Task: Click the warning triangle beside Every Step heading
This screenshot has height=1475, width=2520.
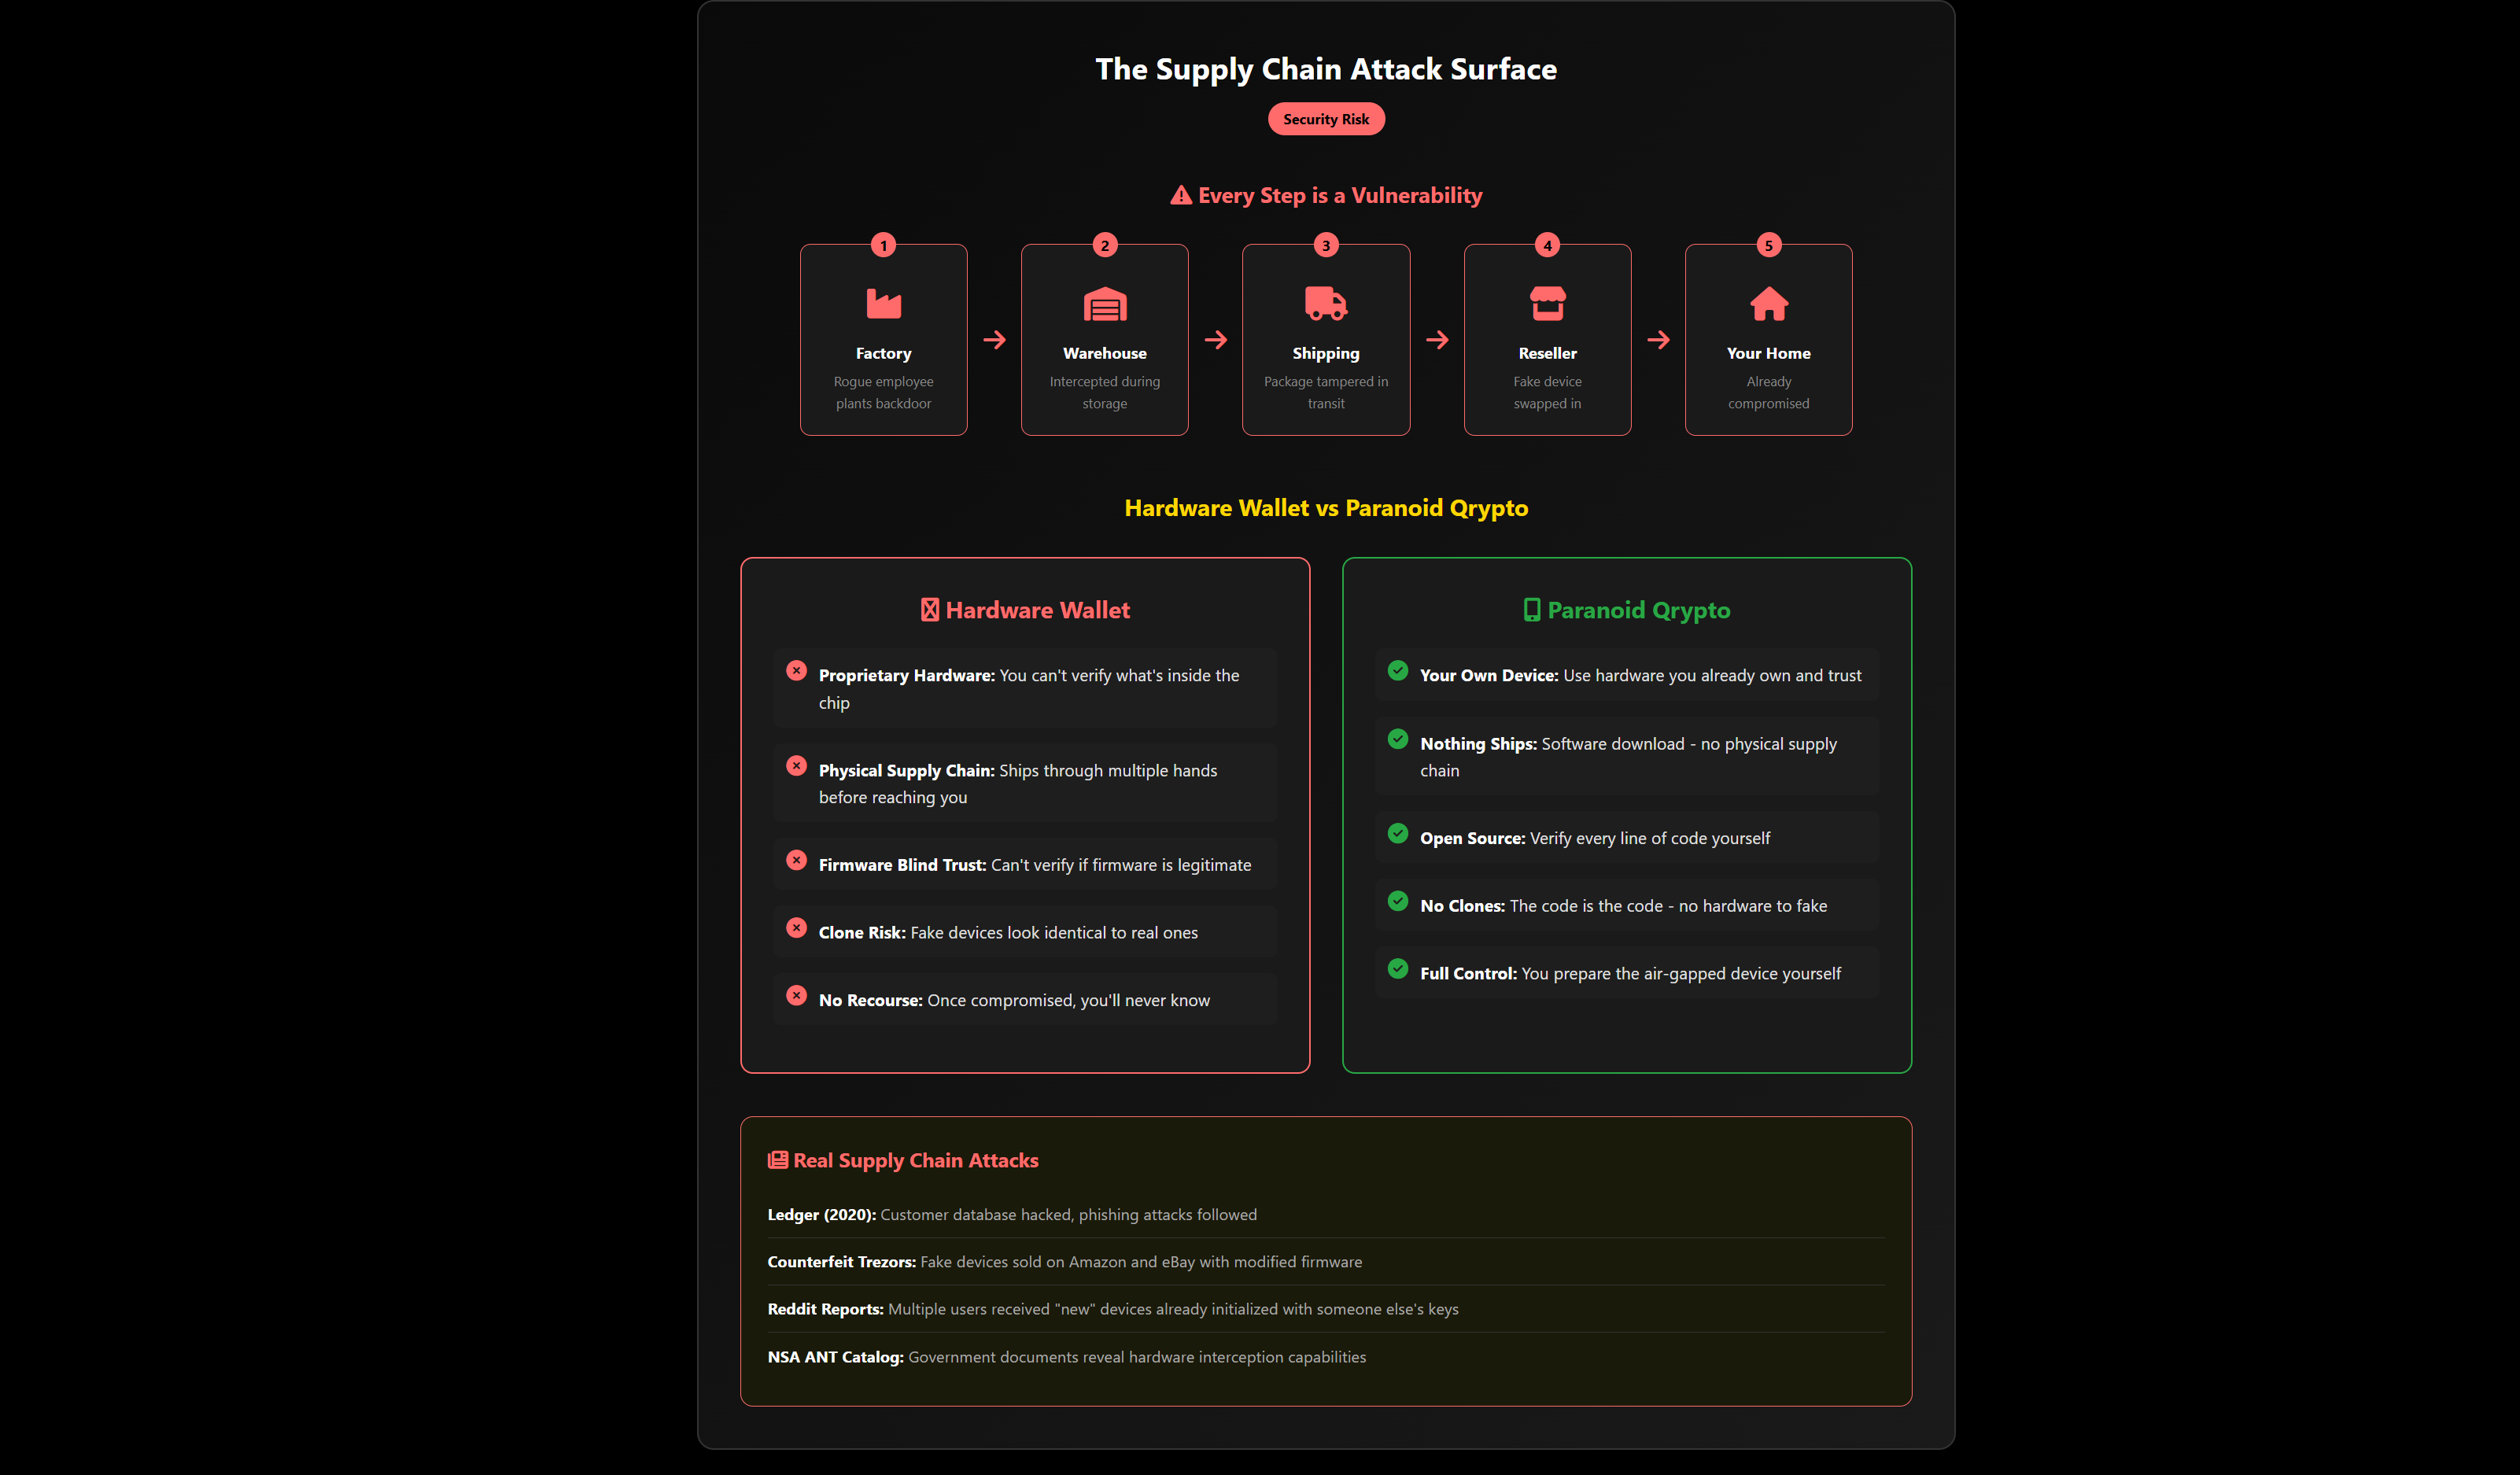Action: 1180,195
